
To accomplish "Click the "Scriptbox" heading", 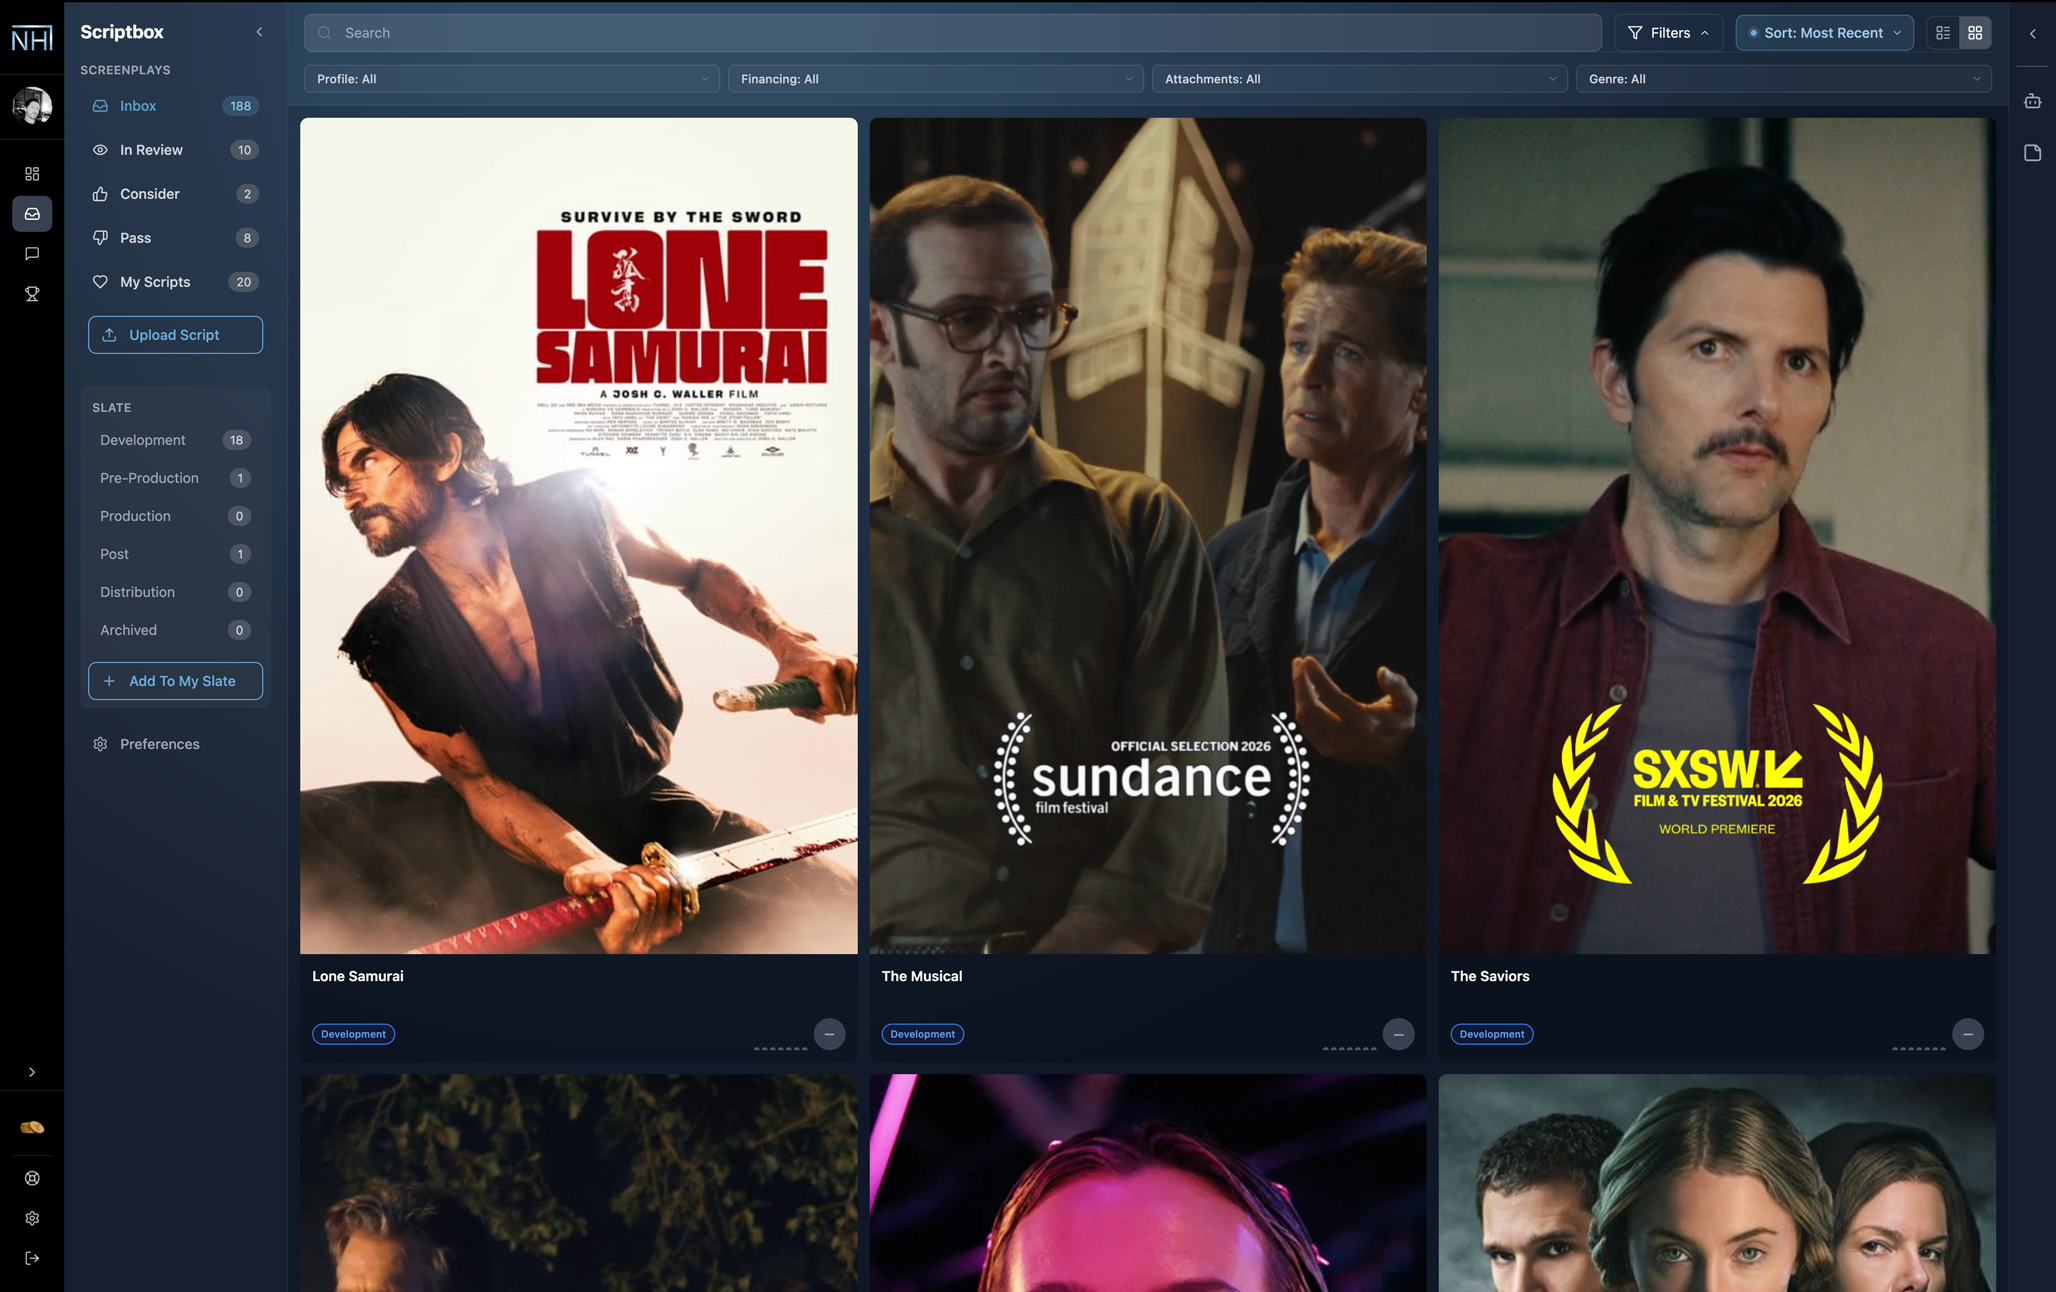I will coord(122,32).
